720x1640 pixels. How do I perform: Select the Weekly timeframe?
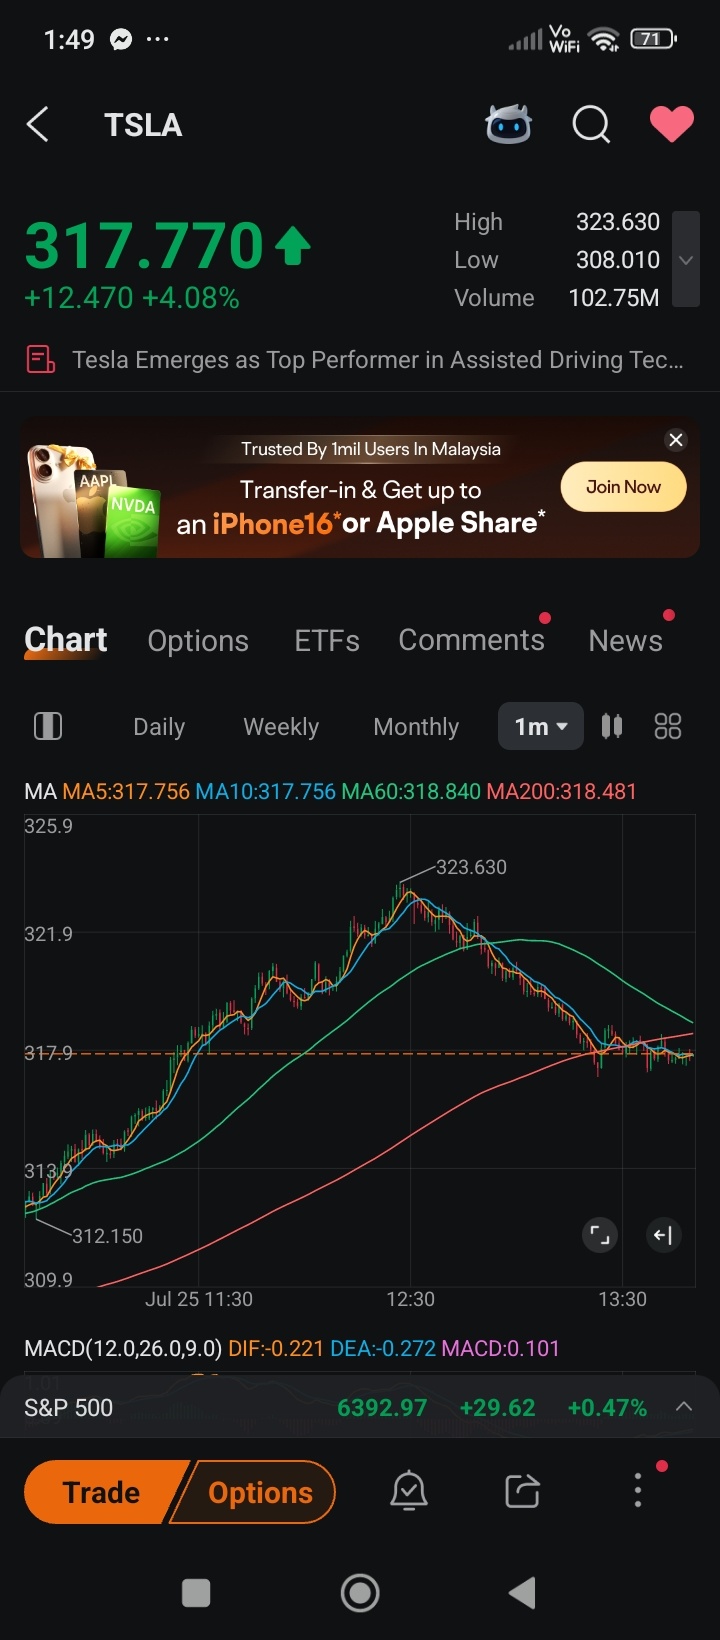tap(281, 727)
